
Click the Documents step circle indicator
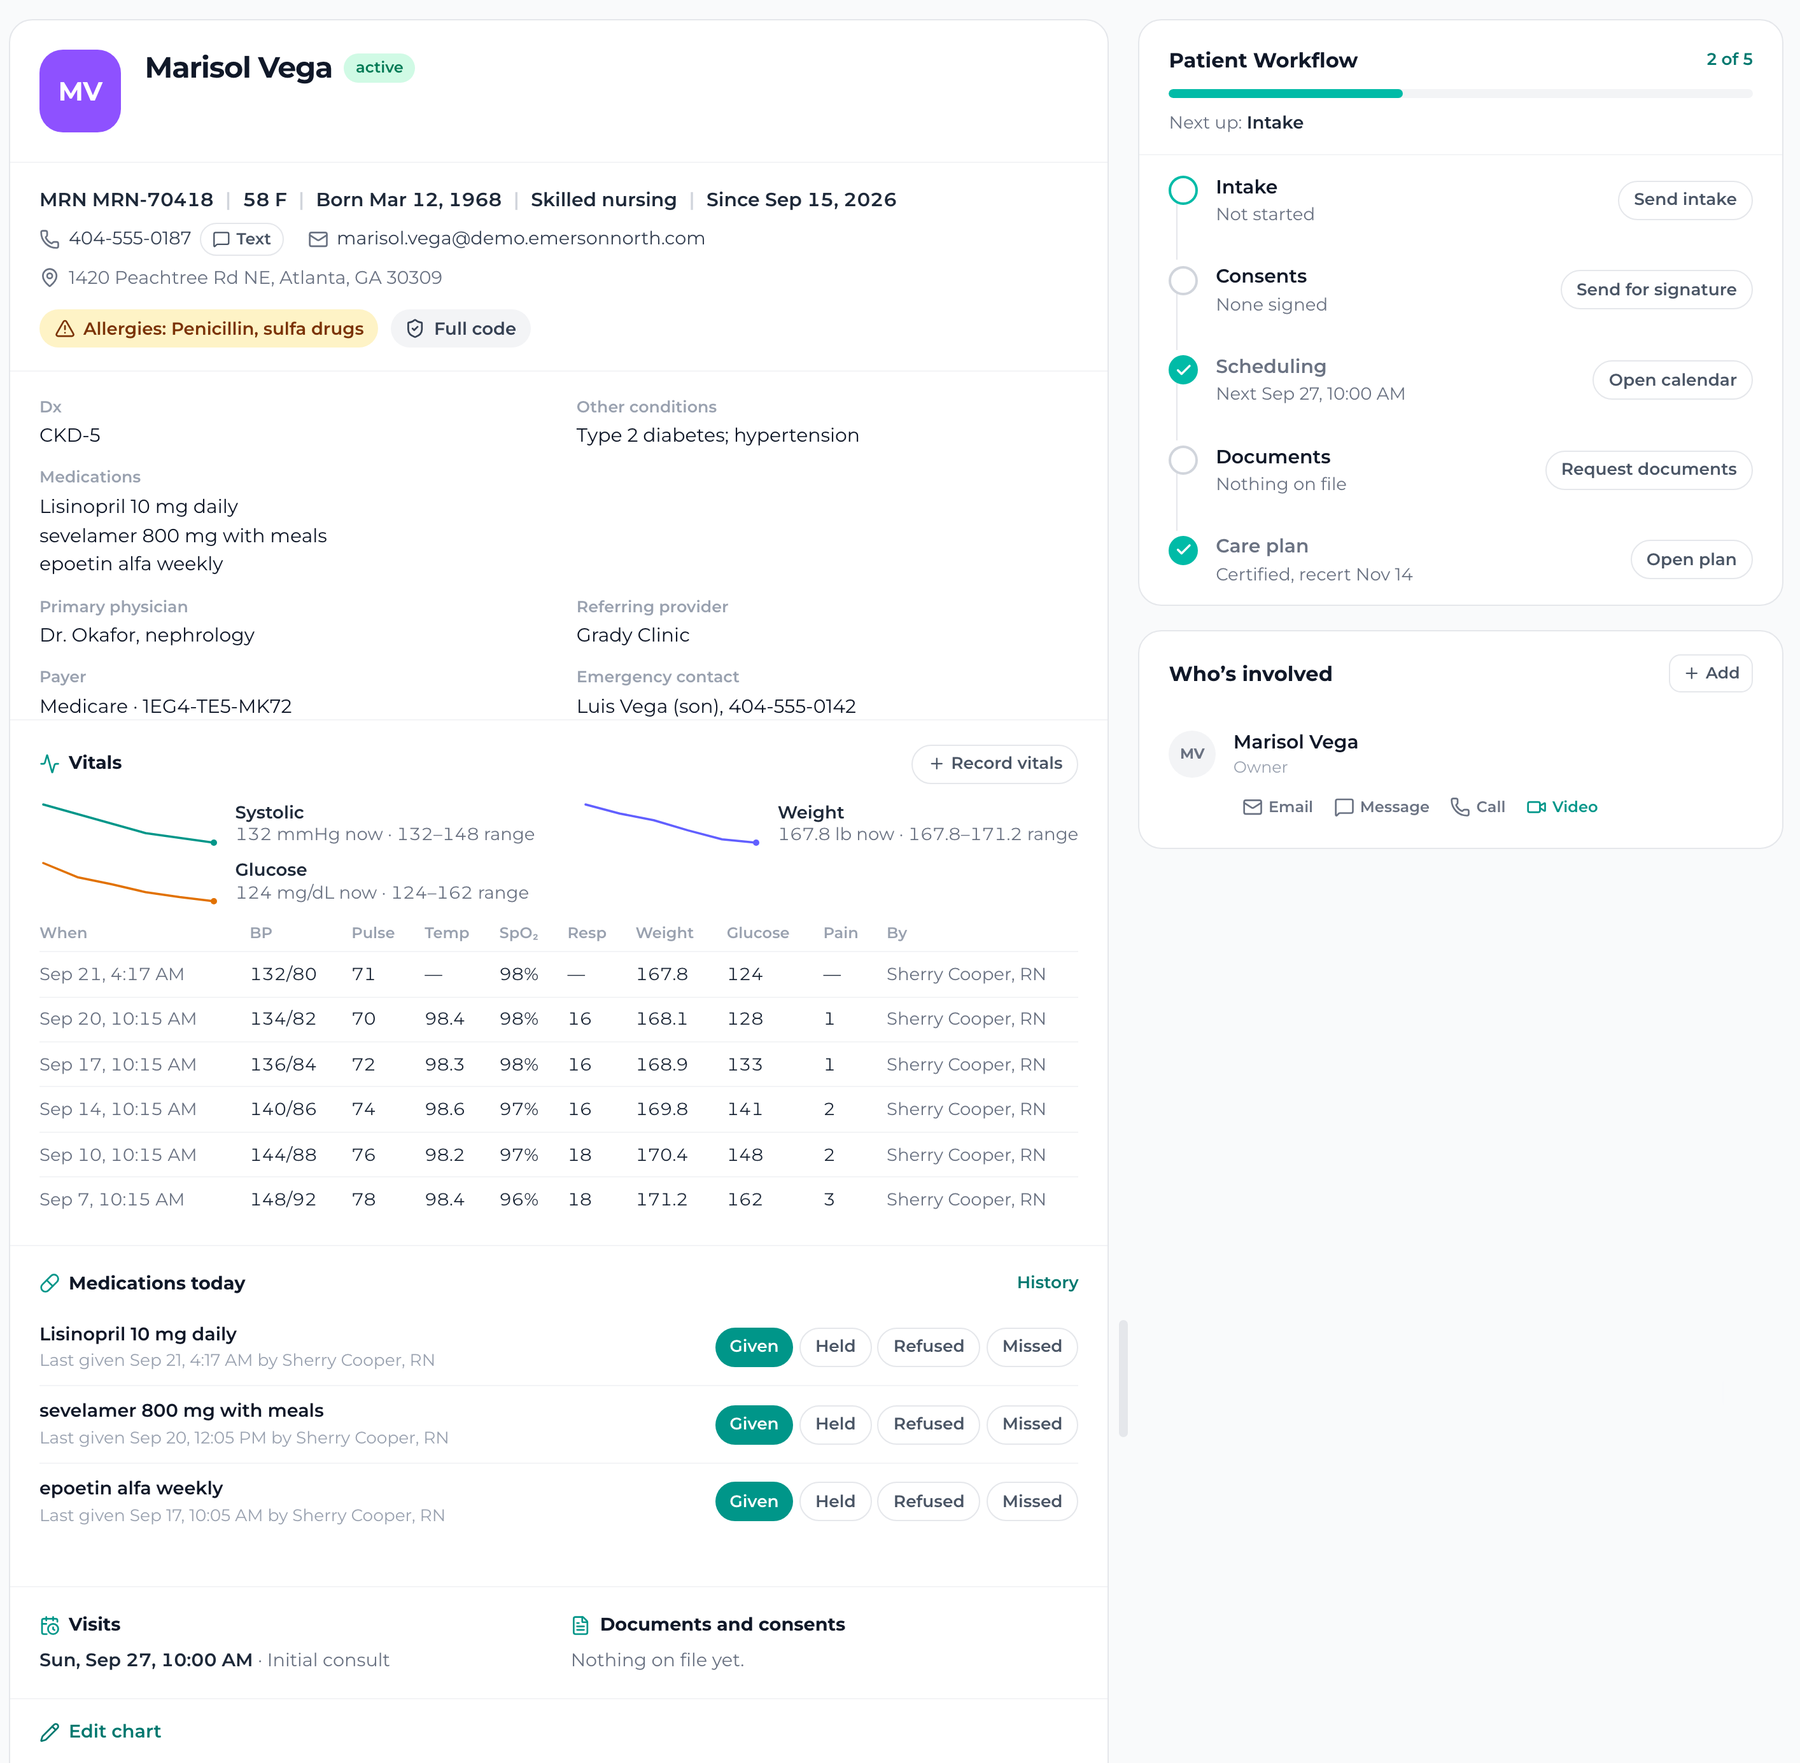tap(1183, 460)
